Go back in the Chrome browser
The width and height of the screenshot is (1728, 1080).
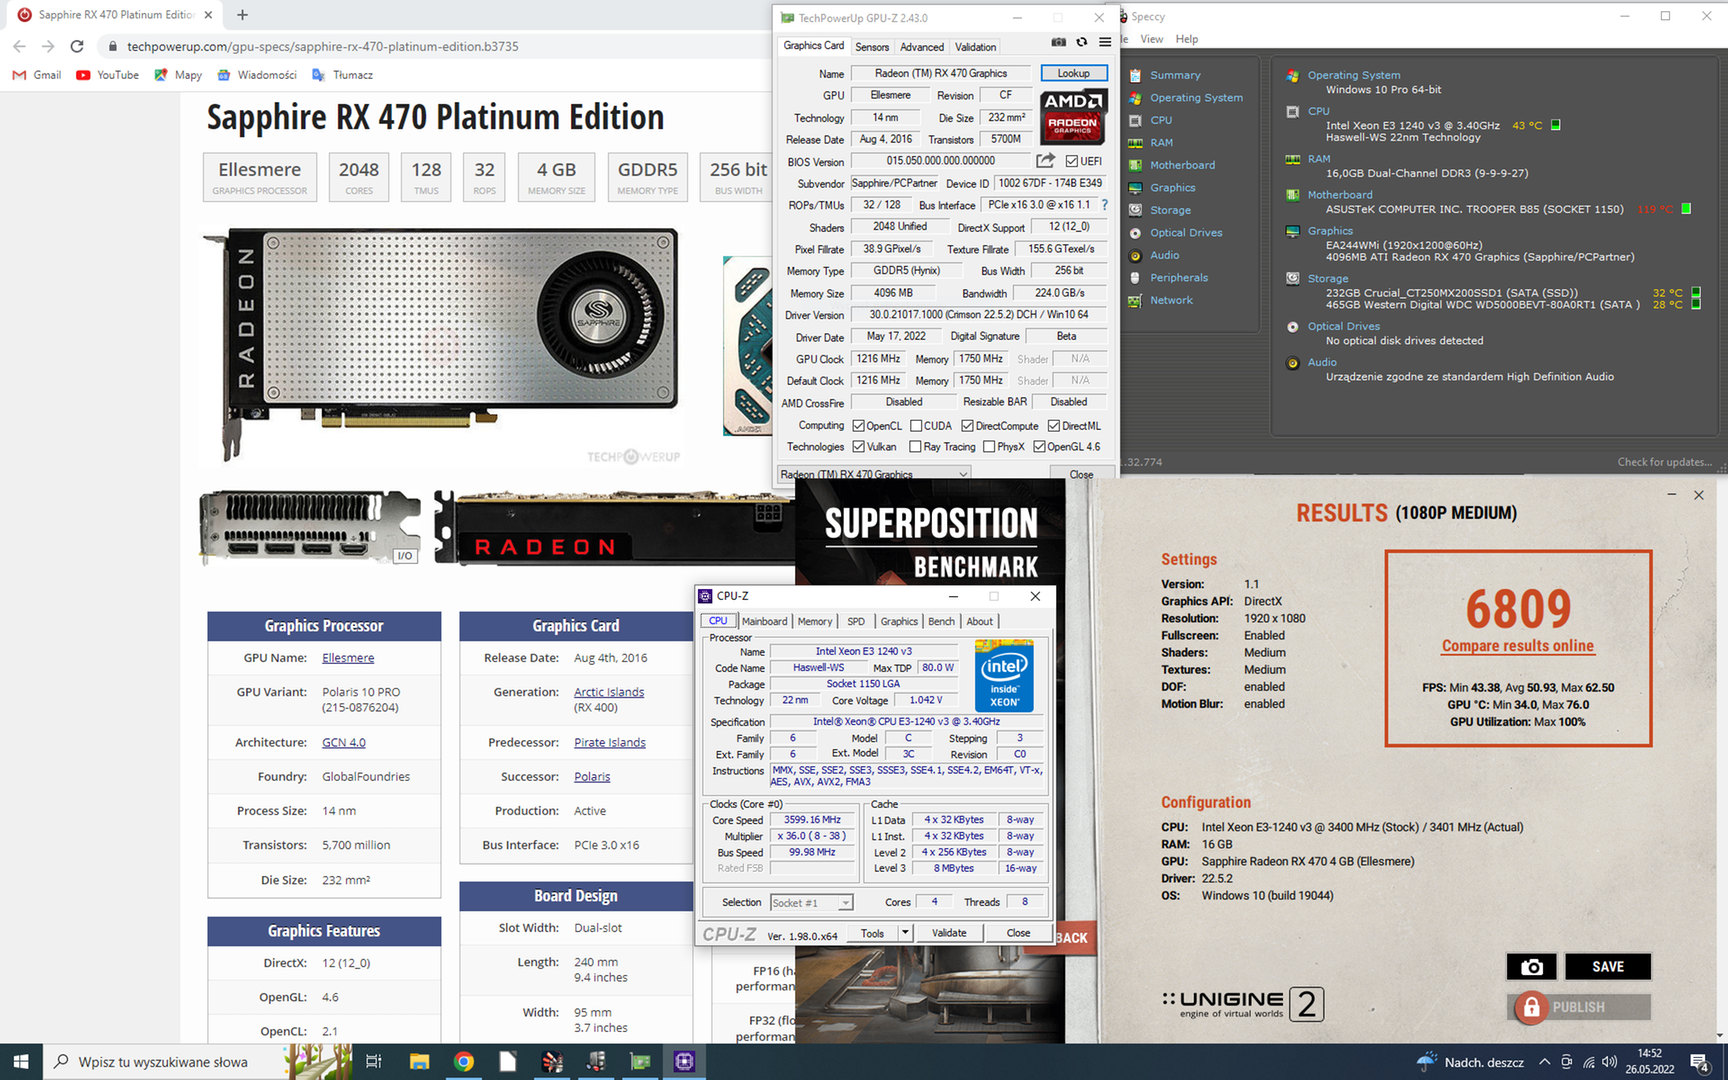(19, 46)
